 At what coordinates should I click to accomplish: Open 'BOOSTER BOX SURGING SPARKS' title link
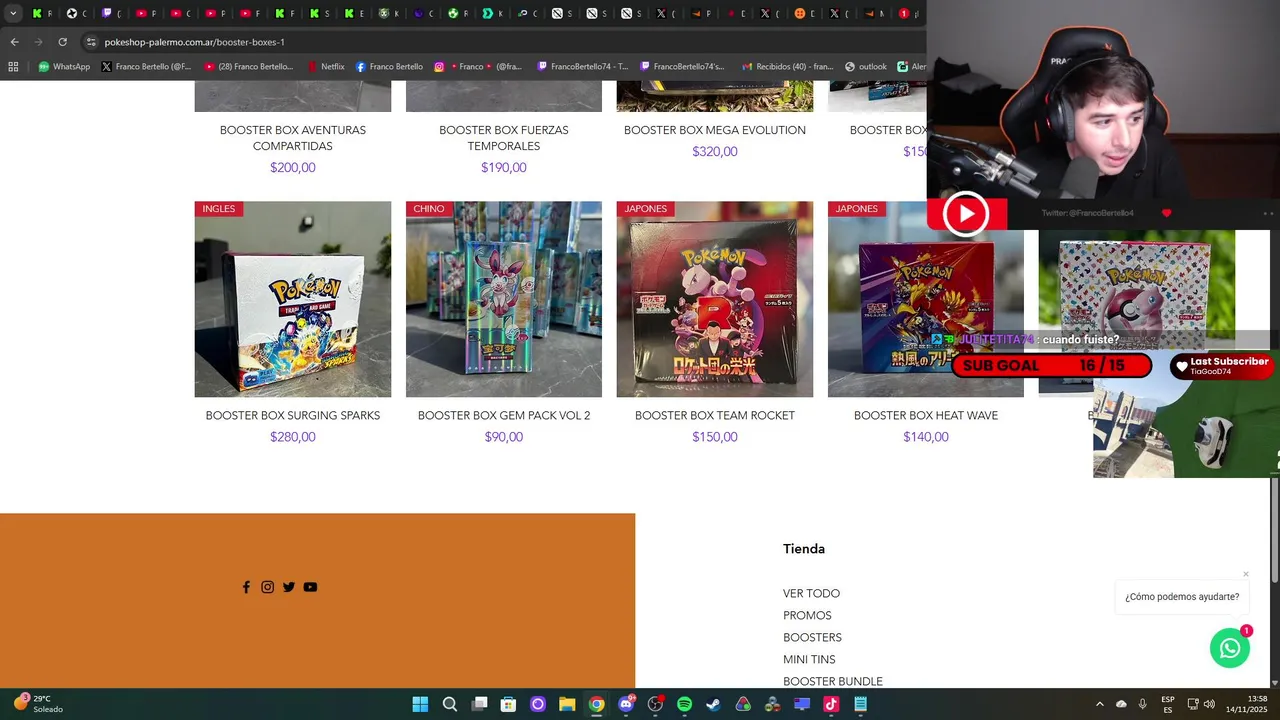coord(293,416)
